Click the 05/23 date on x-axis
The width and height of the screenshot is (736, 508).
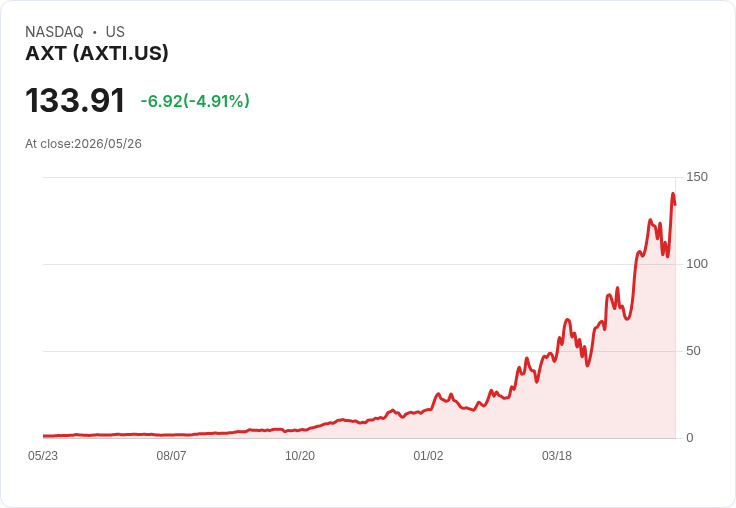43,456
